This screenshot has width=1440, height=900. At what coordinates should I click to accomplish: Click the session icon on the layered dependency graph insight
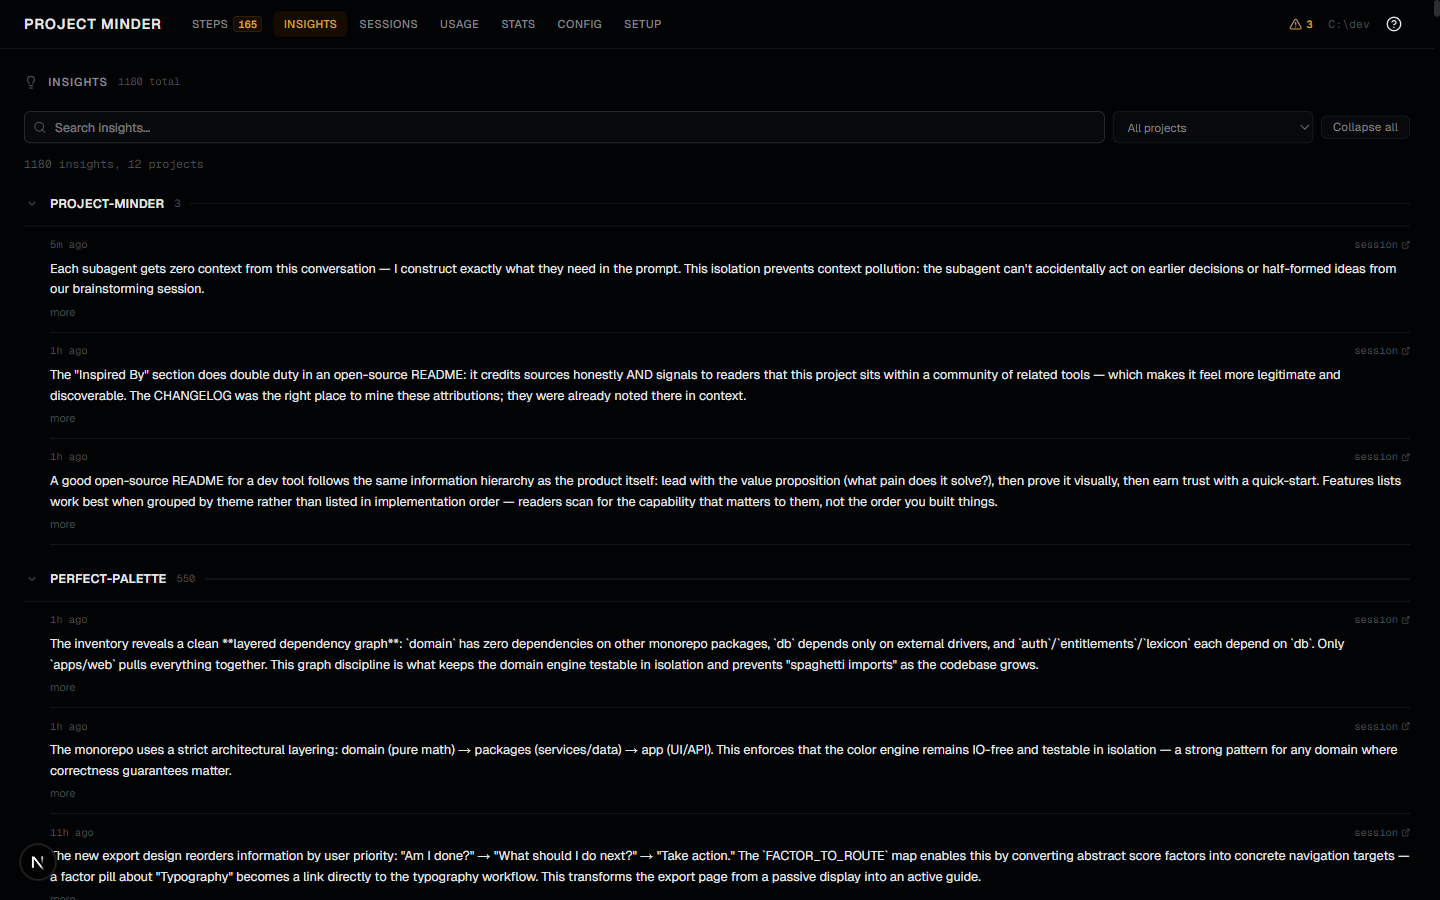click(1406, 619)
